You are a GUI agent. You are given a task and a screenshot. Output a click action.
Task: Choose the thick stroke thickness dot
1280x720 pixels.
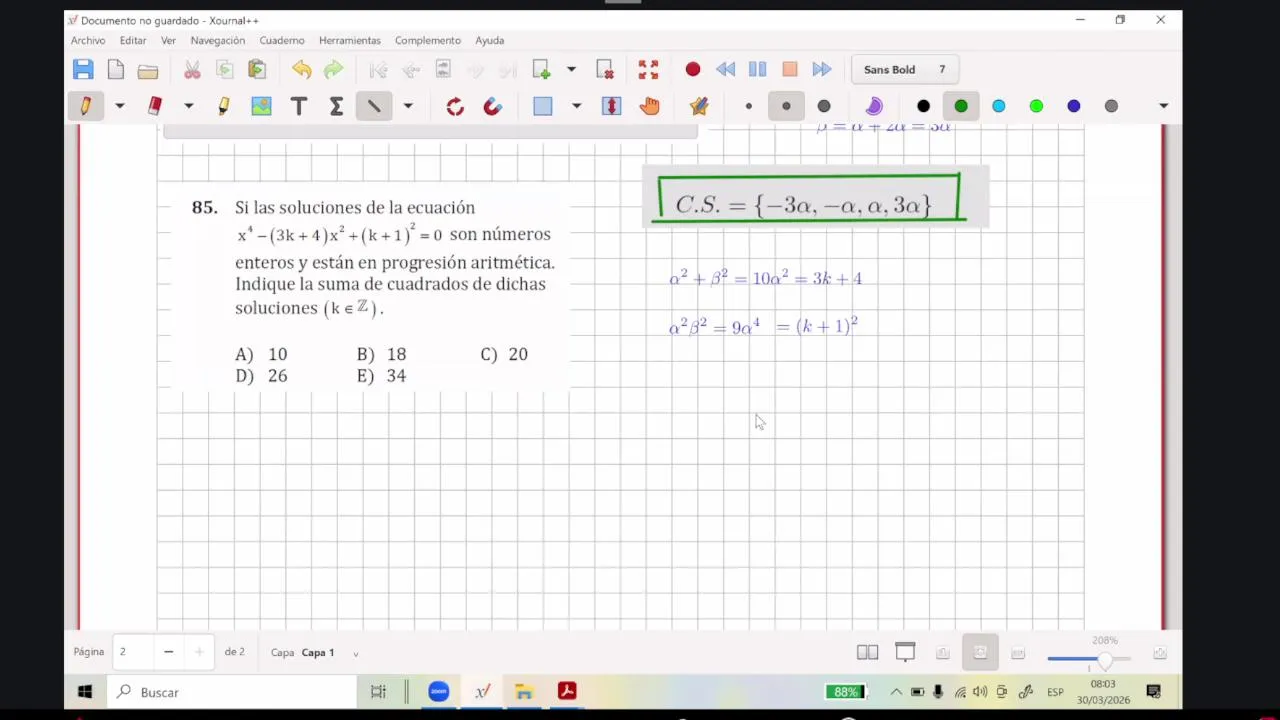click(824, 106)
